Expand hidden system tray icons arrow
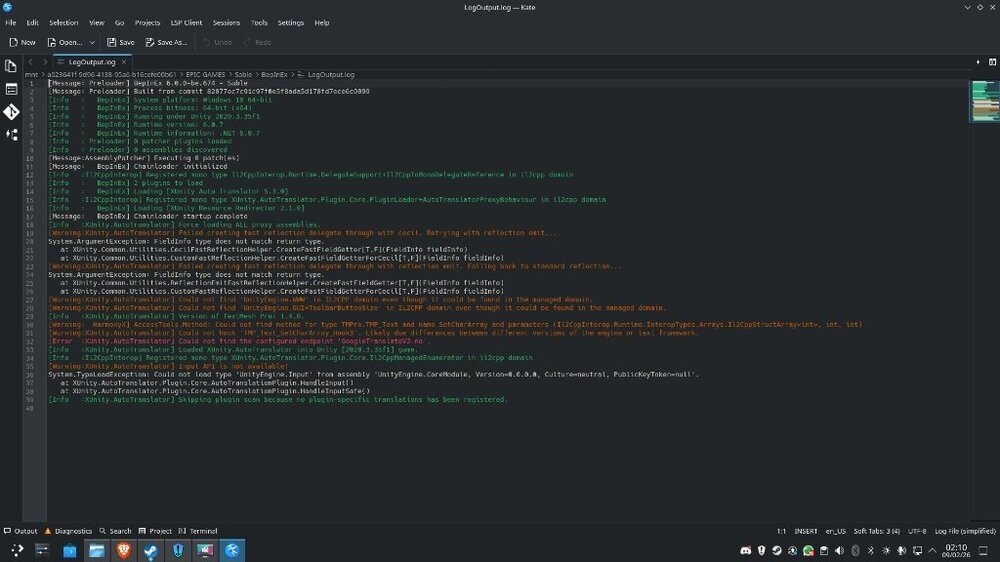Viewport: 1000px width, 562px height. [x=932, y=551]
